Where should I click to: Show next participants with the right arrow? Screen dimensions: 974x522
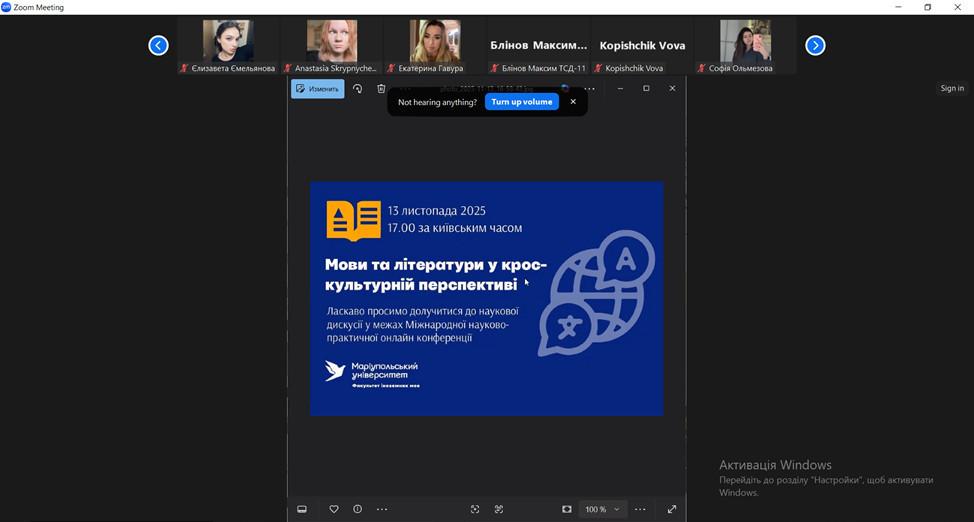pos(815,45)
